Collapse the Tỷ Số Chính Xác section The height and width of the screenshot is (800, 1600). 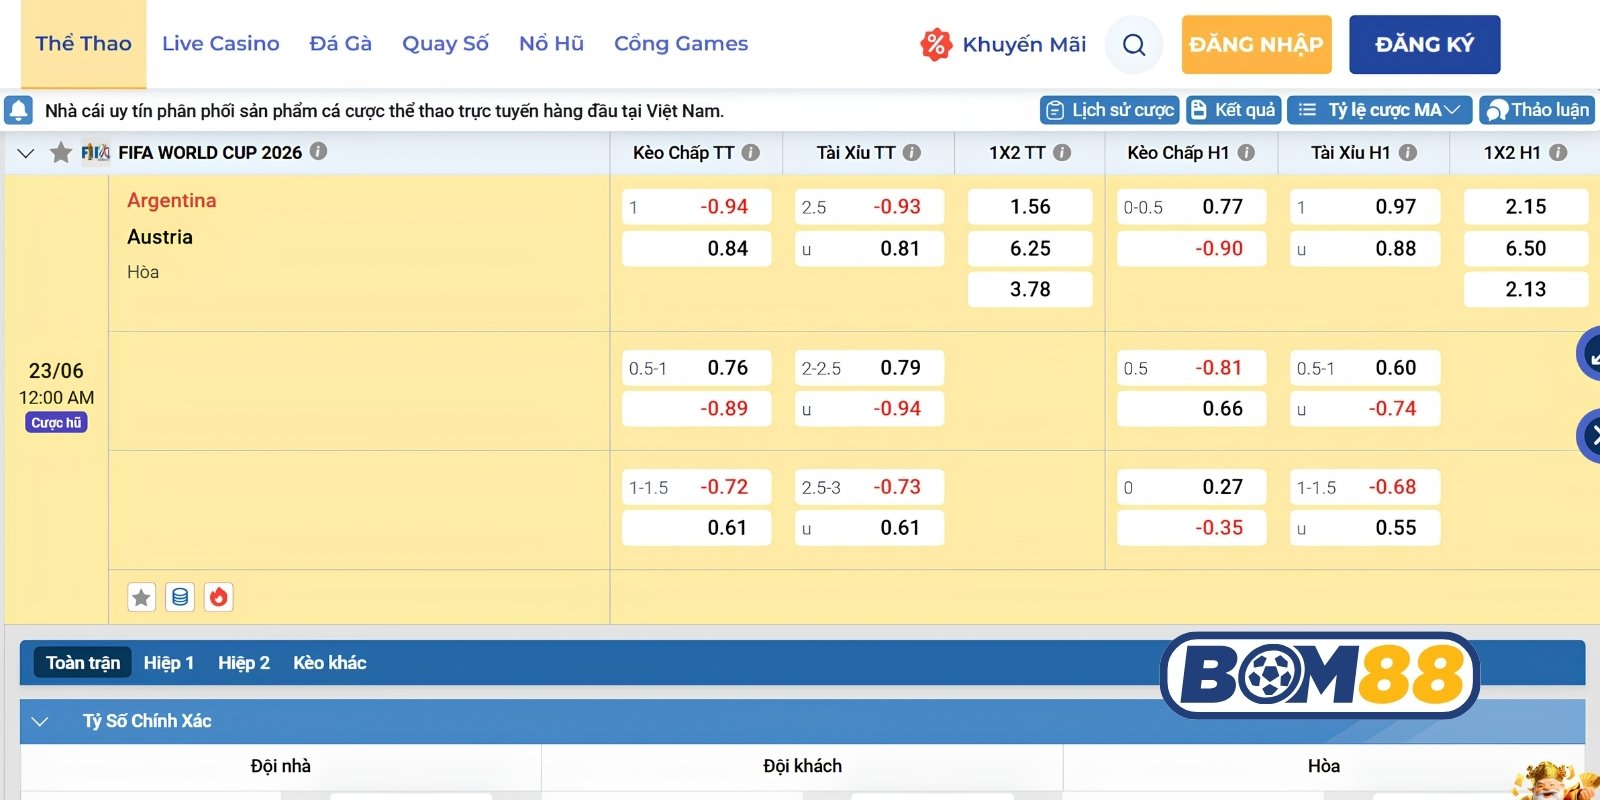tap(40, 721)
